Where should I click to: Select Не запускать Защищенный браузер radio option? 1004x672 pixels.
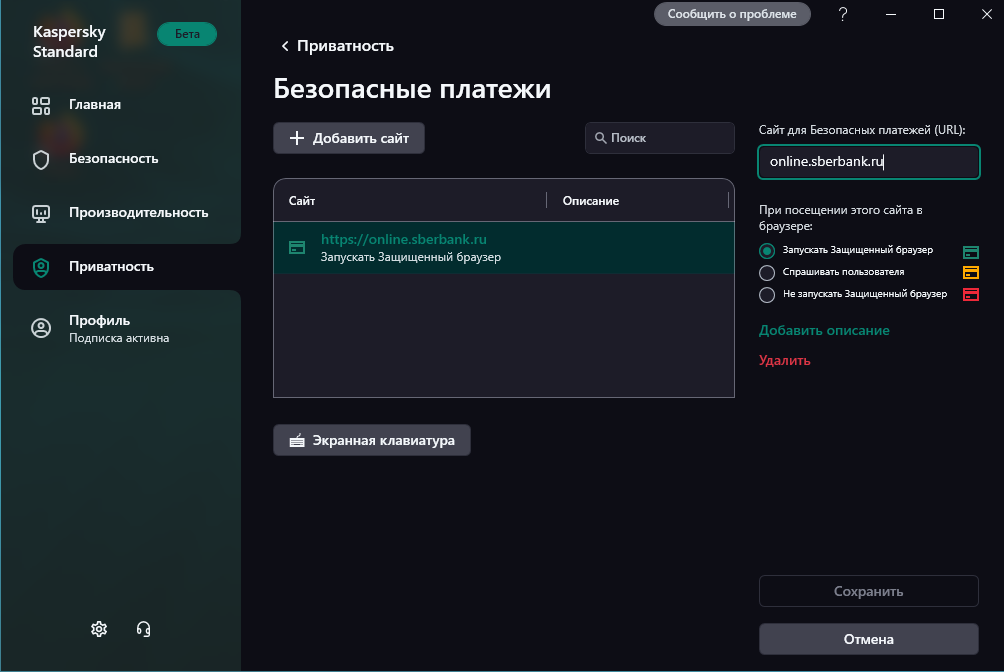(x=767, y=295)
